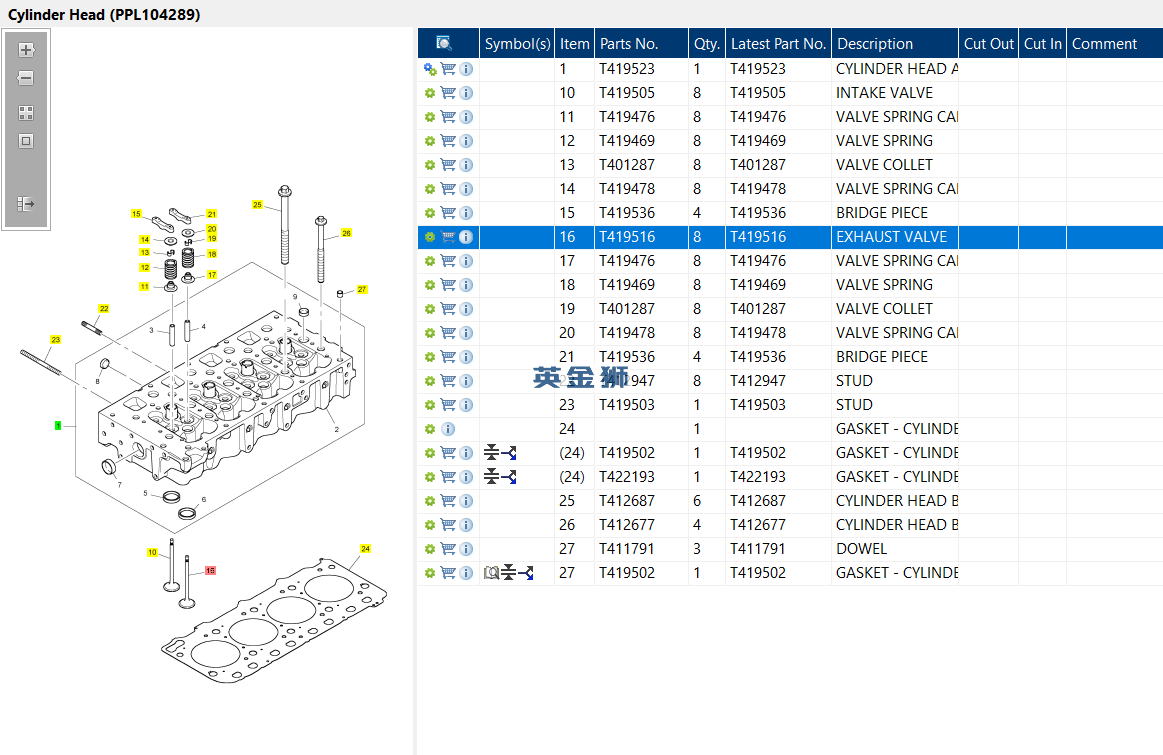This screenshot has width=1163, height=755.
Task: Sort by Parts No. column header
Action: [628, 44]
